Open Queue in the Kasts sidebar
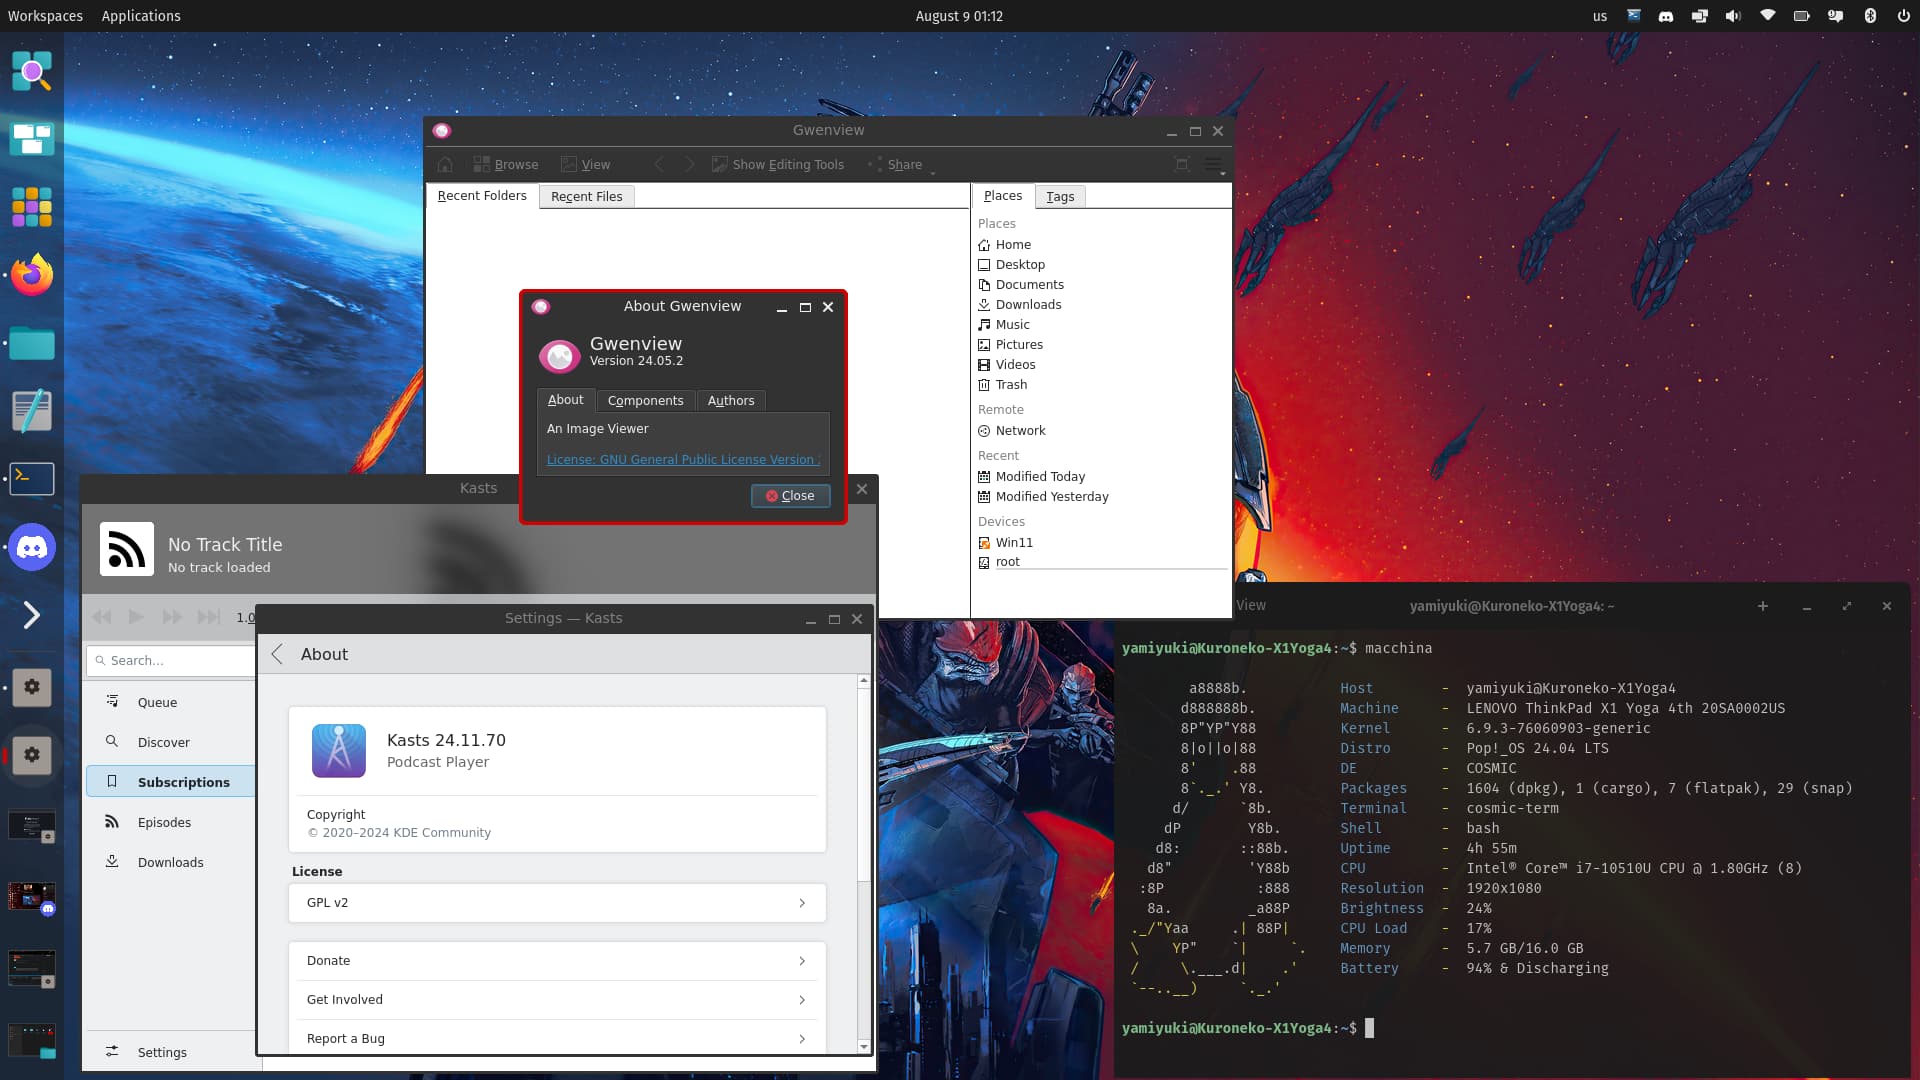 (x=157, y=702)
